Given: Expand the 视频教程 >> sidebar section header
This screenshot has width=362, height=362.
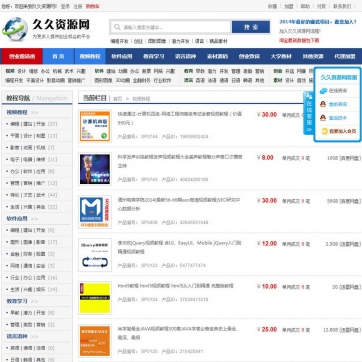Looking at the screenshot, I should point(22,112).
